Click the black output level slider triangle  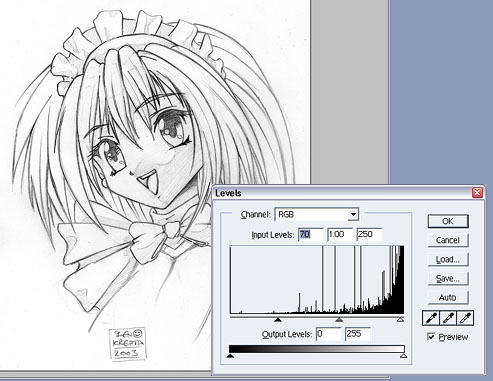230,356
